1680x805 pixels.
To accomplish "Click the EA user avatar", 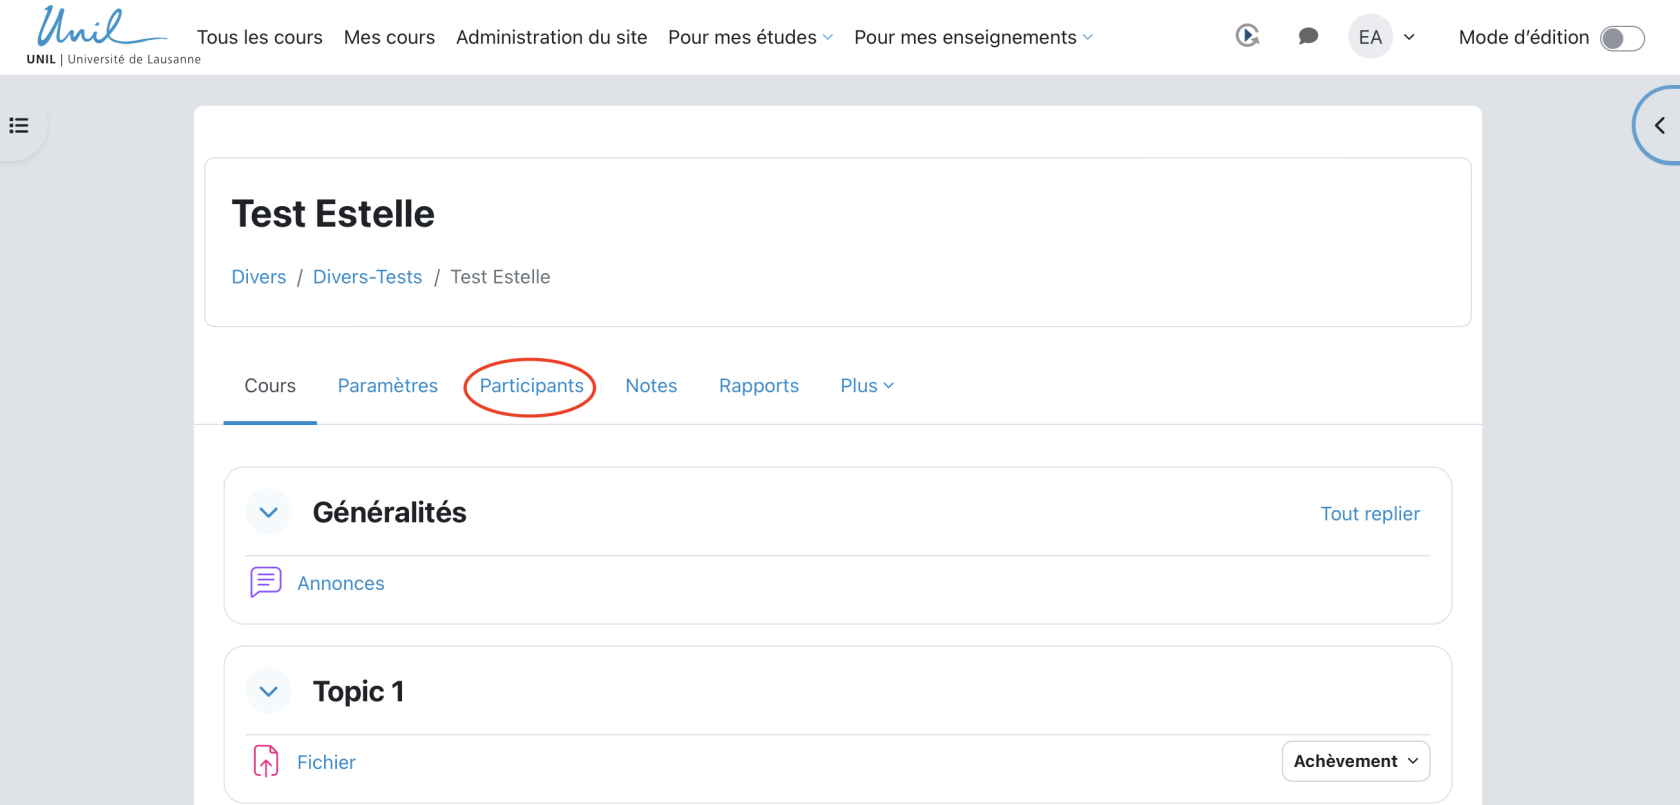I will [x=1370, y=37].
